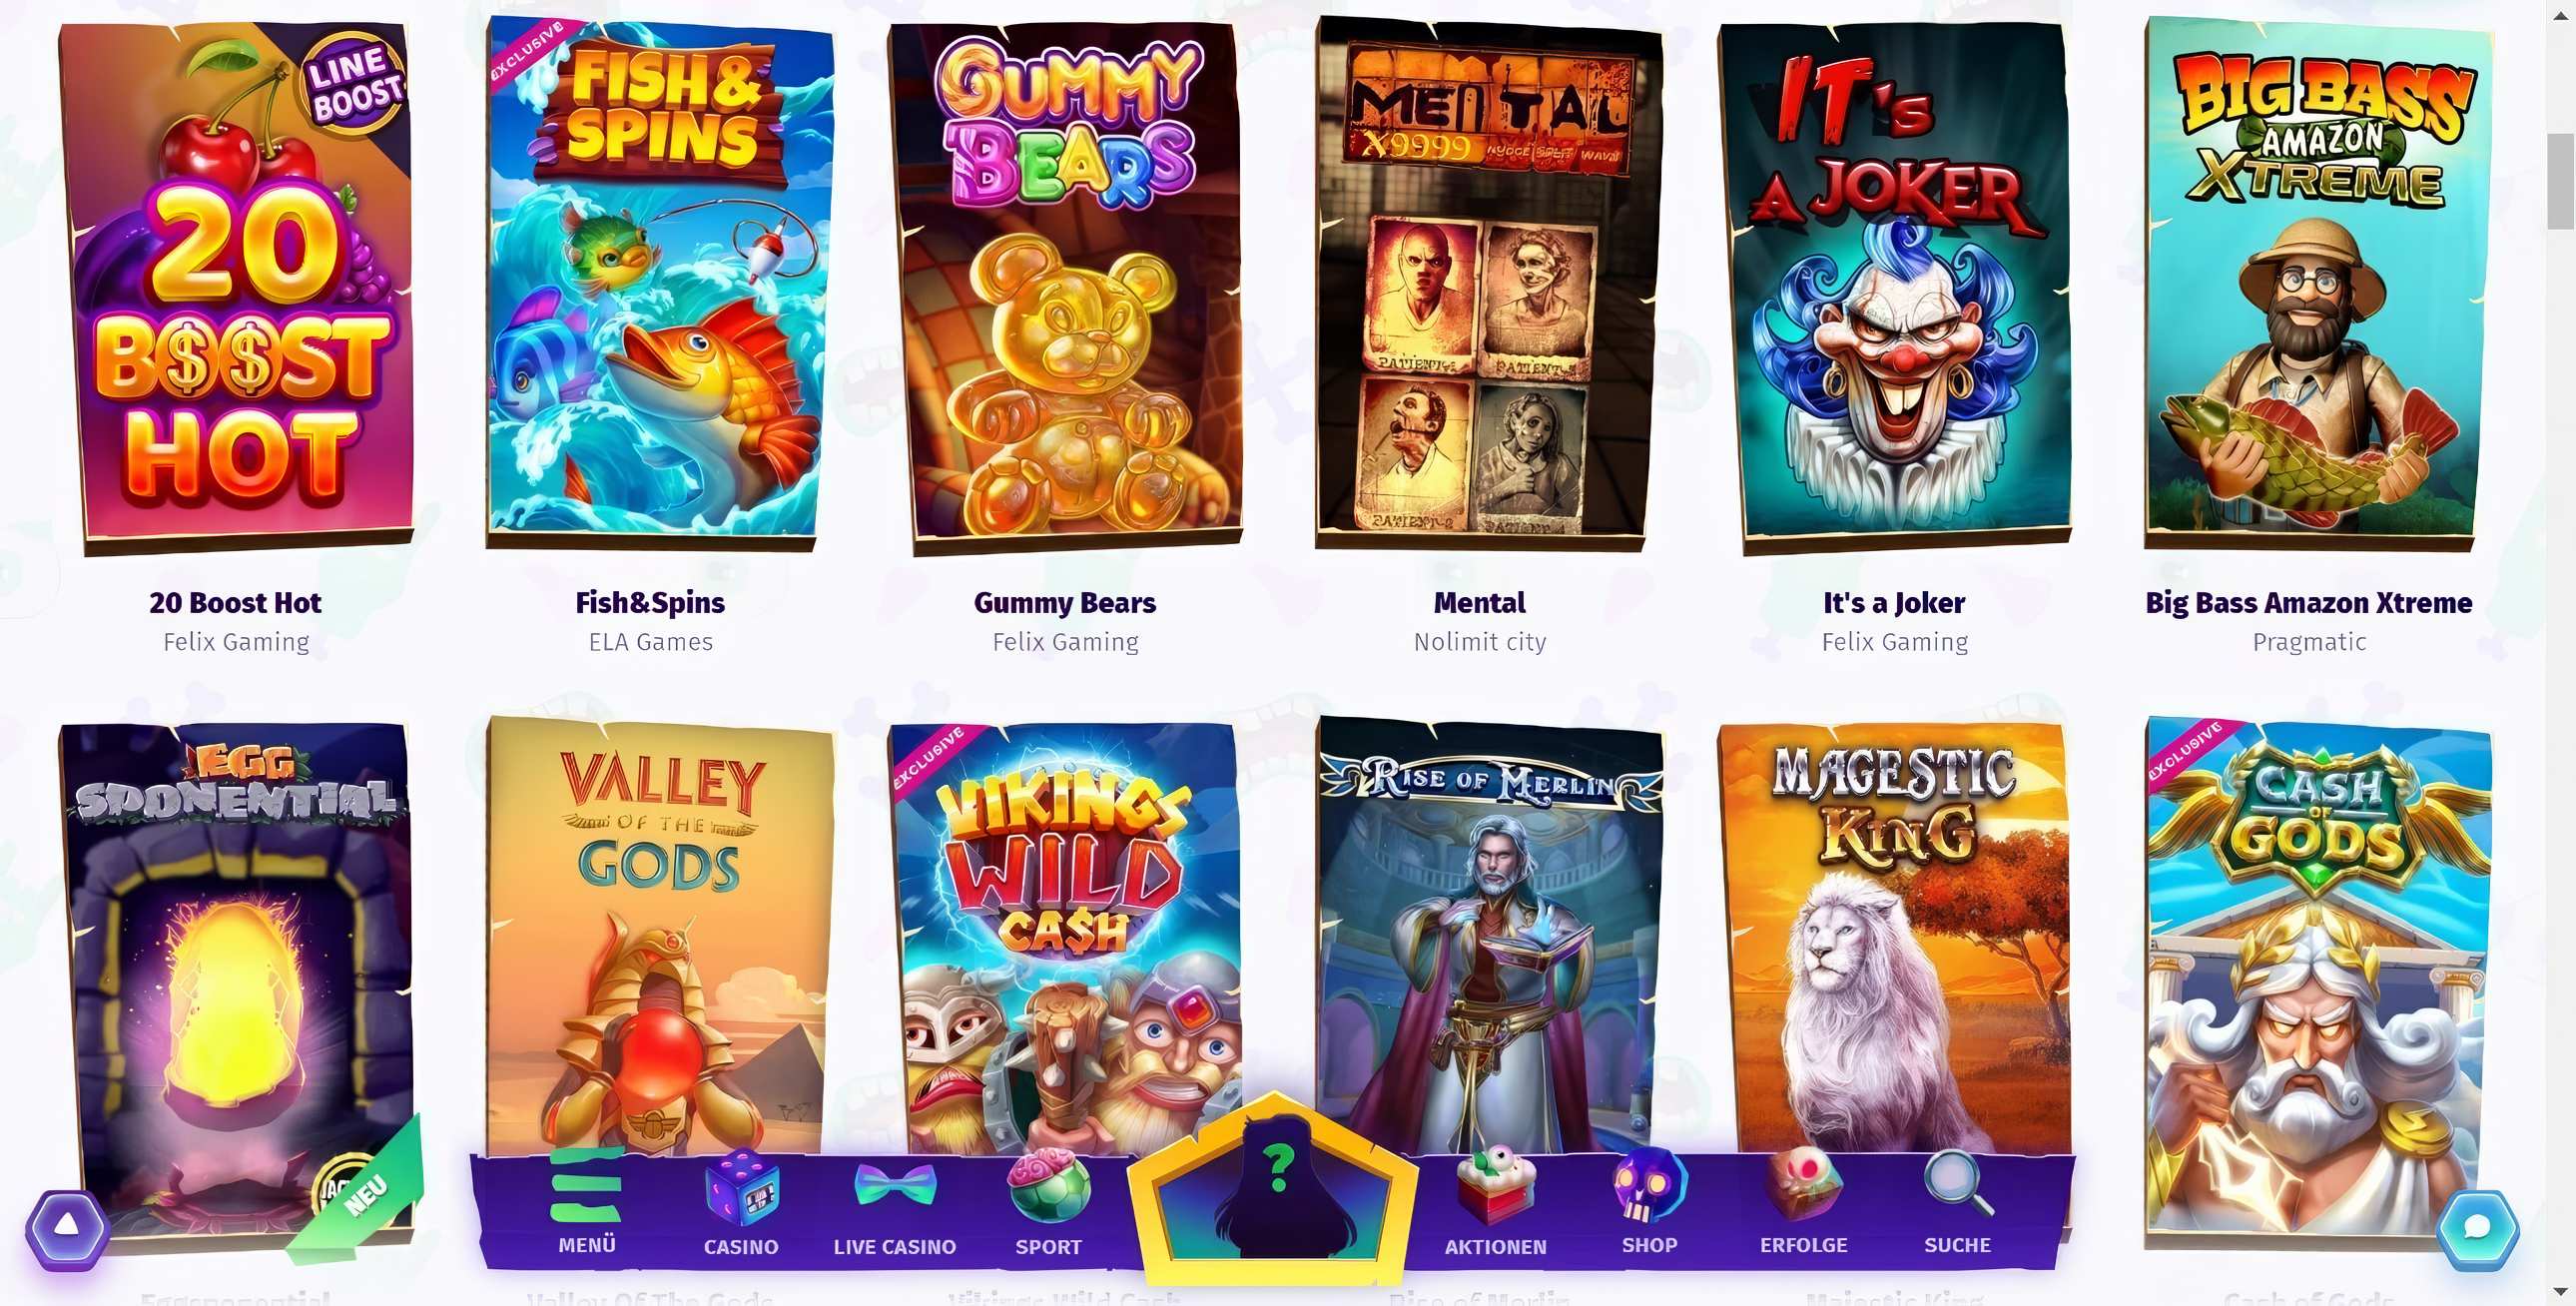Open the Sport brain-ball icon
This screenshot has width=2576, height=1306.
(x=1048, y=1187)
